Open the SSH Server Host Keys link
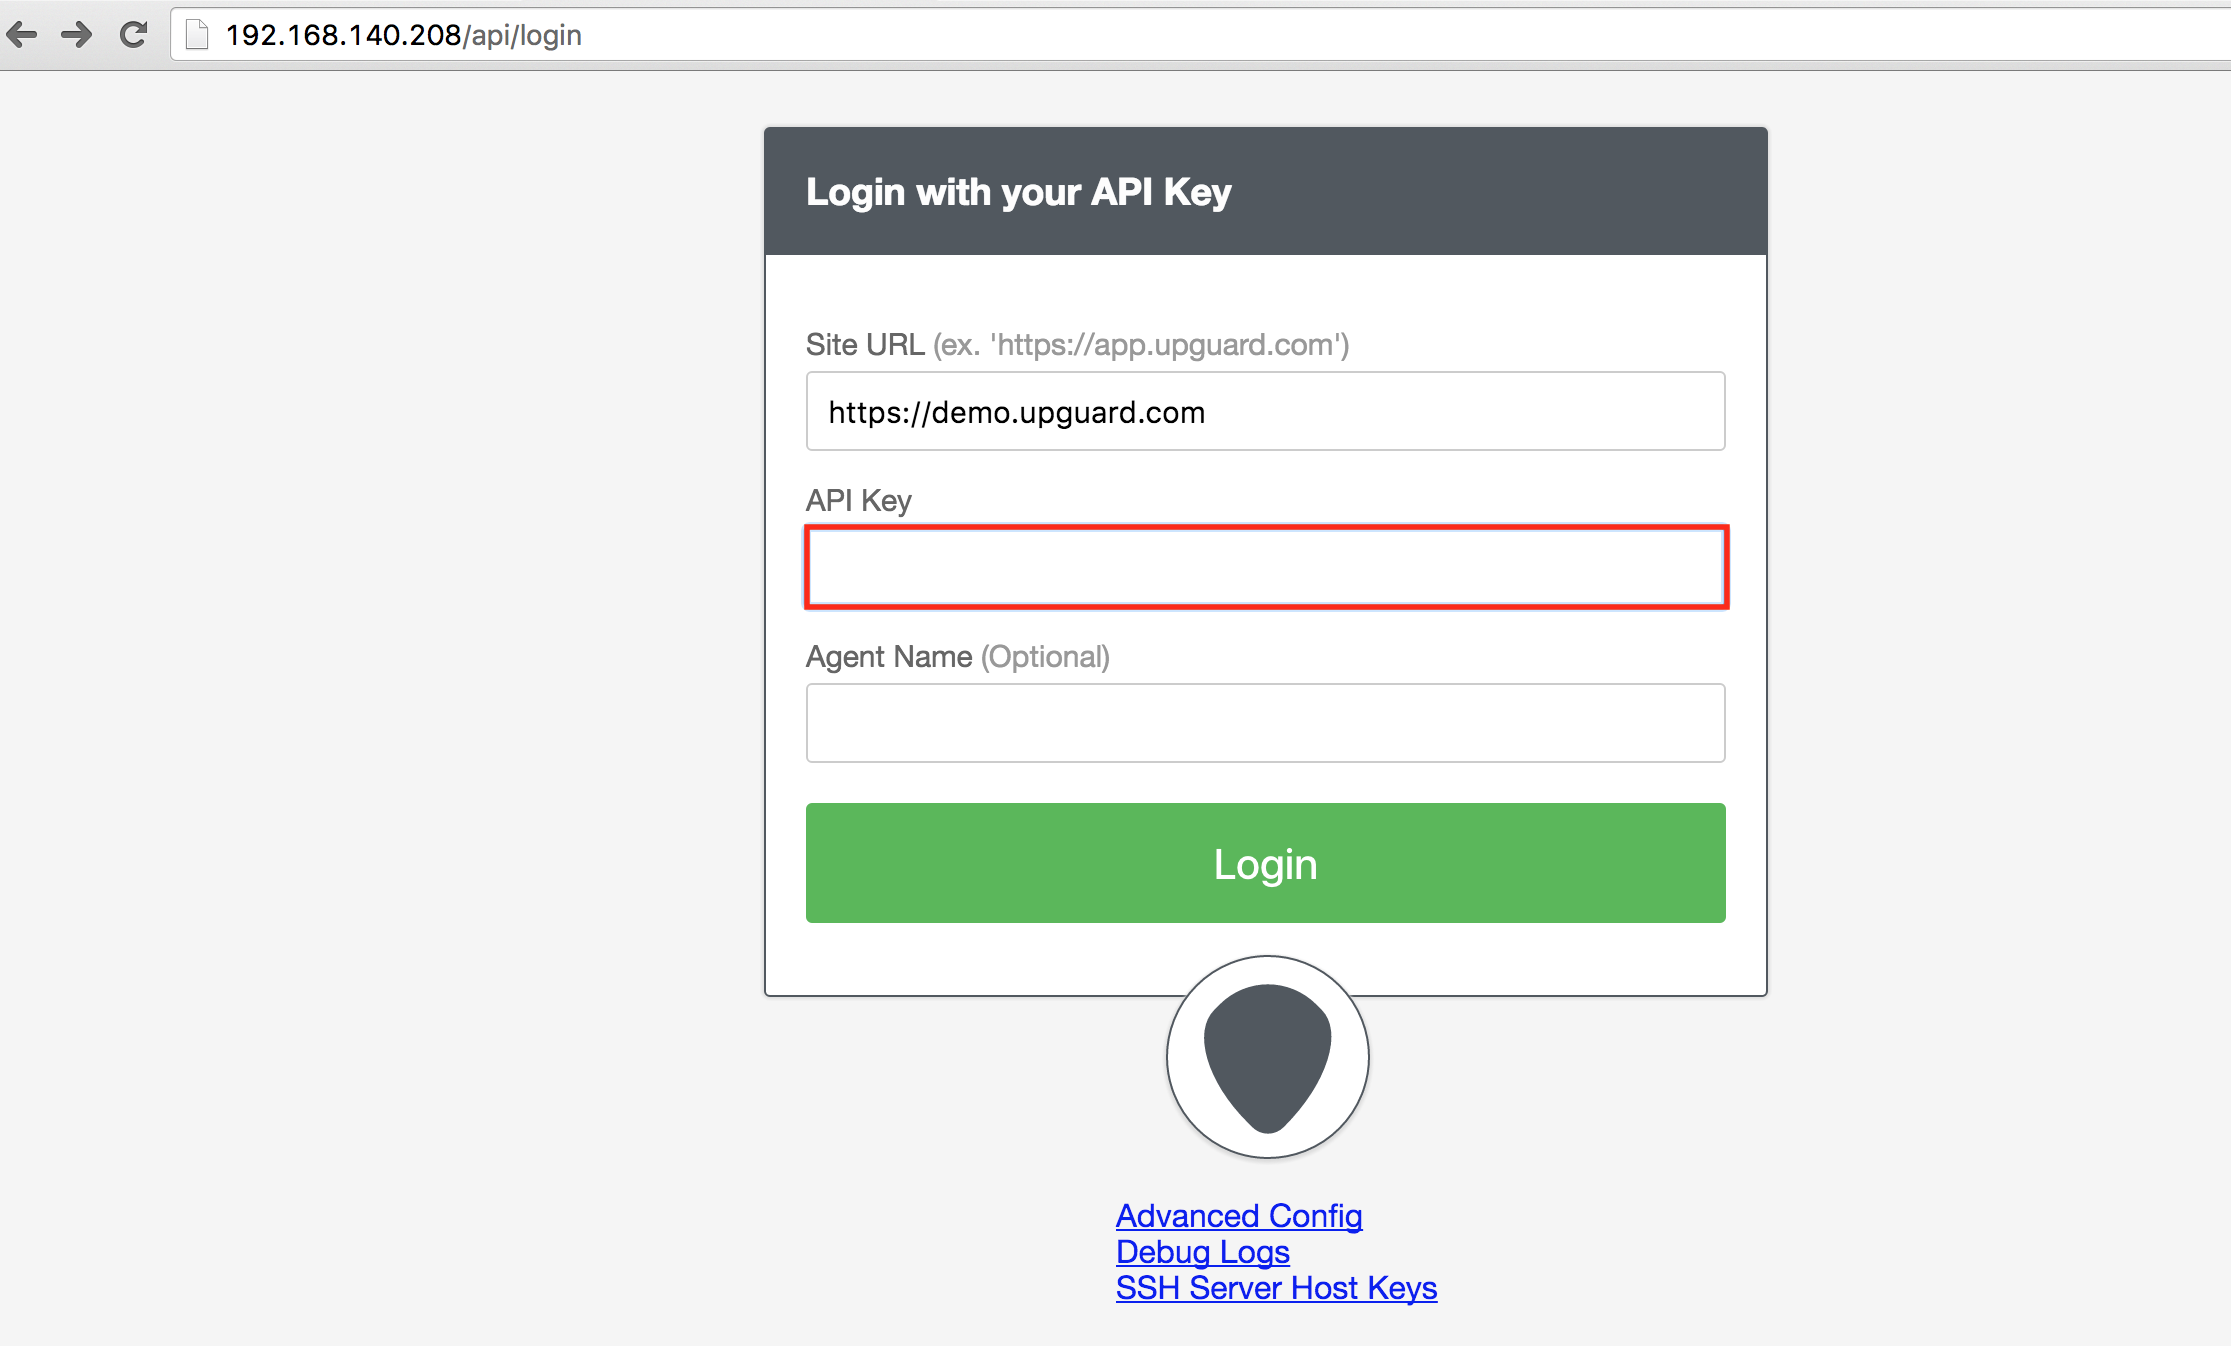The width and height of the screenshot is (2231, 1346). pos(1276,1288)
